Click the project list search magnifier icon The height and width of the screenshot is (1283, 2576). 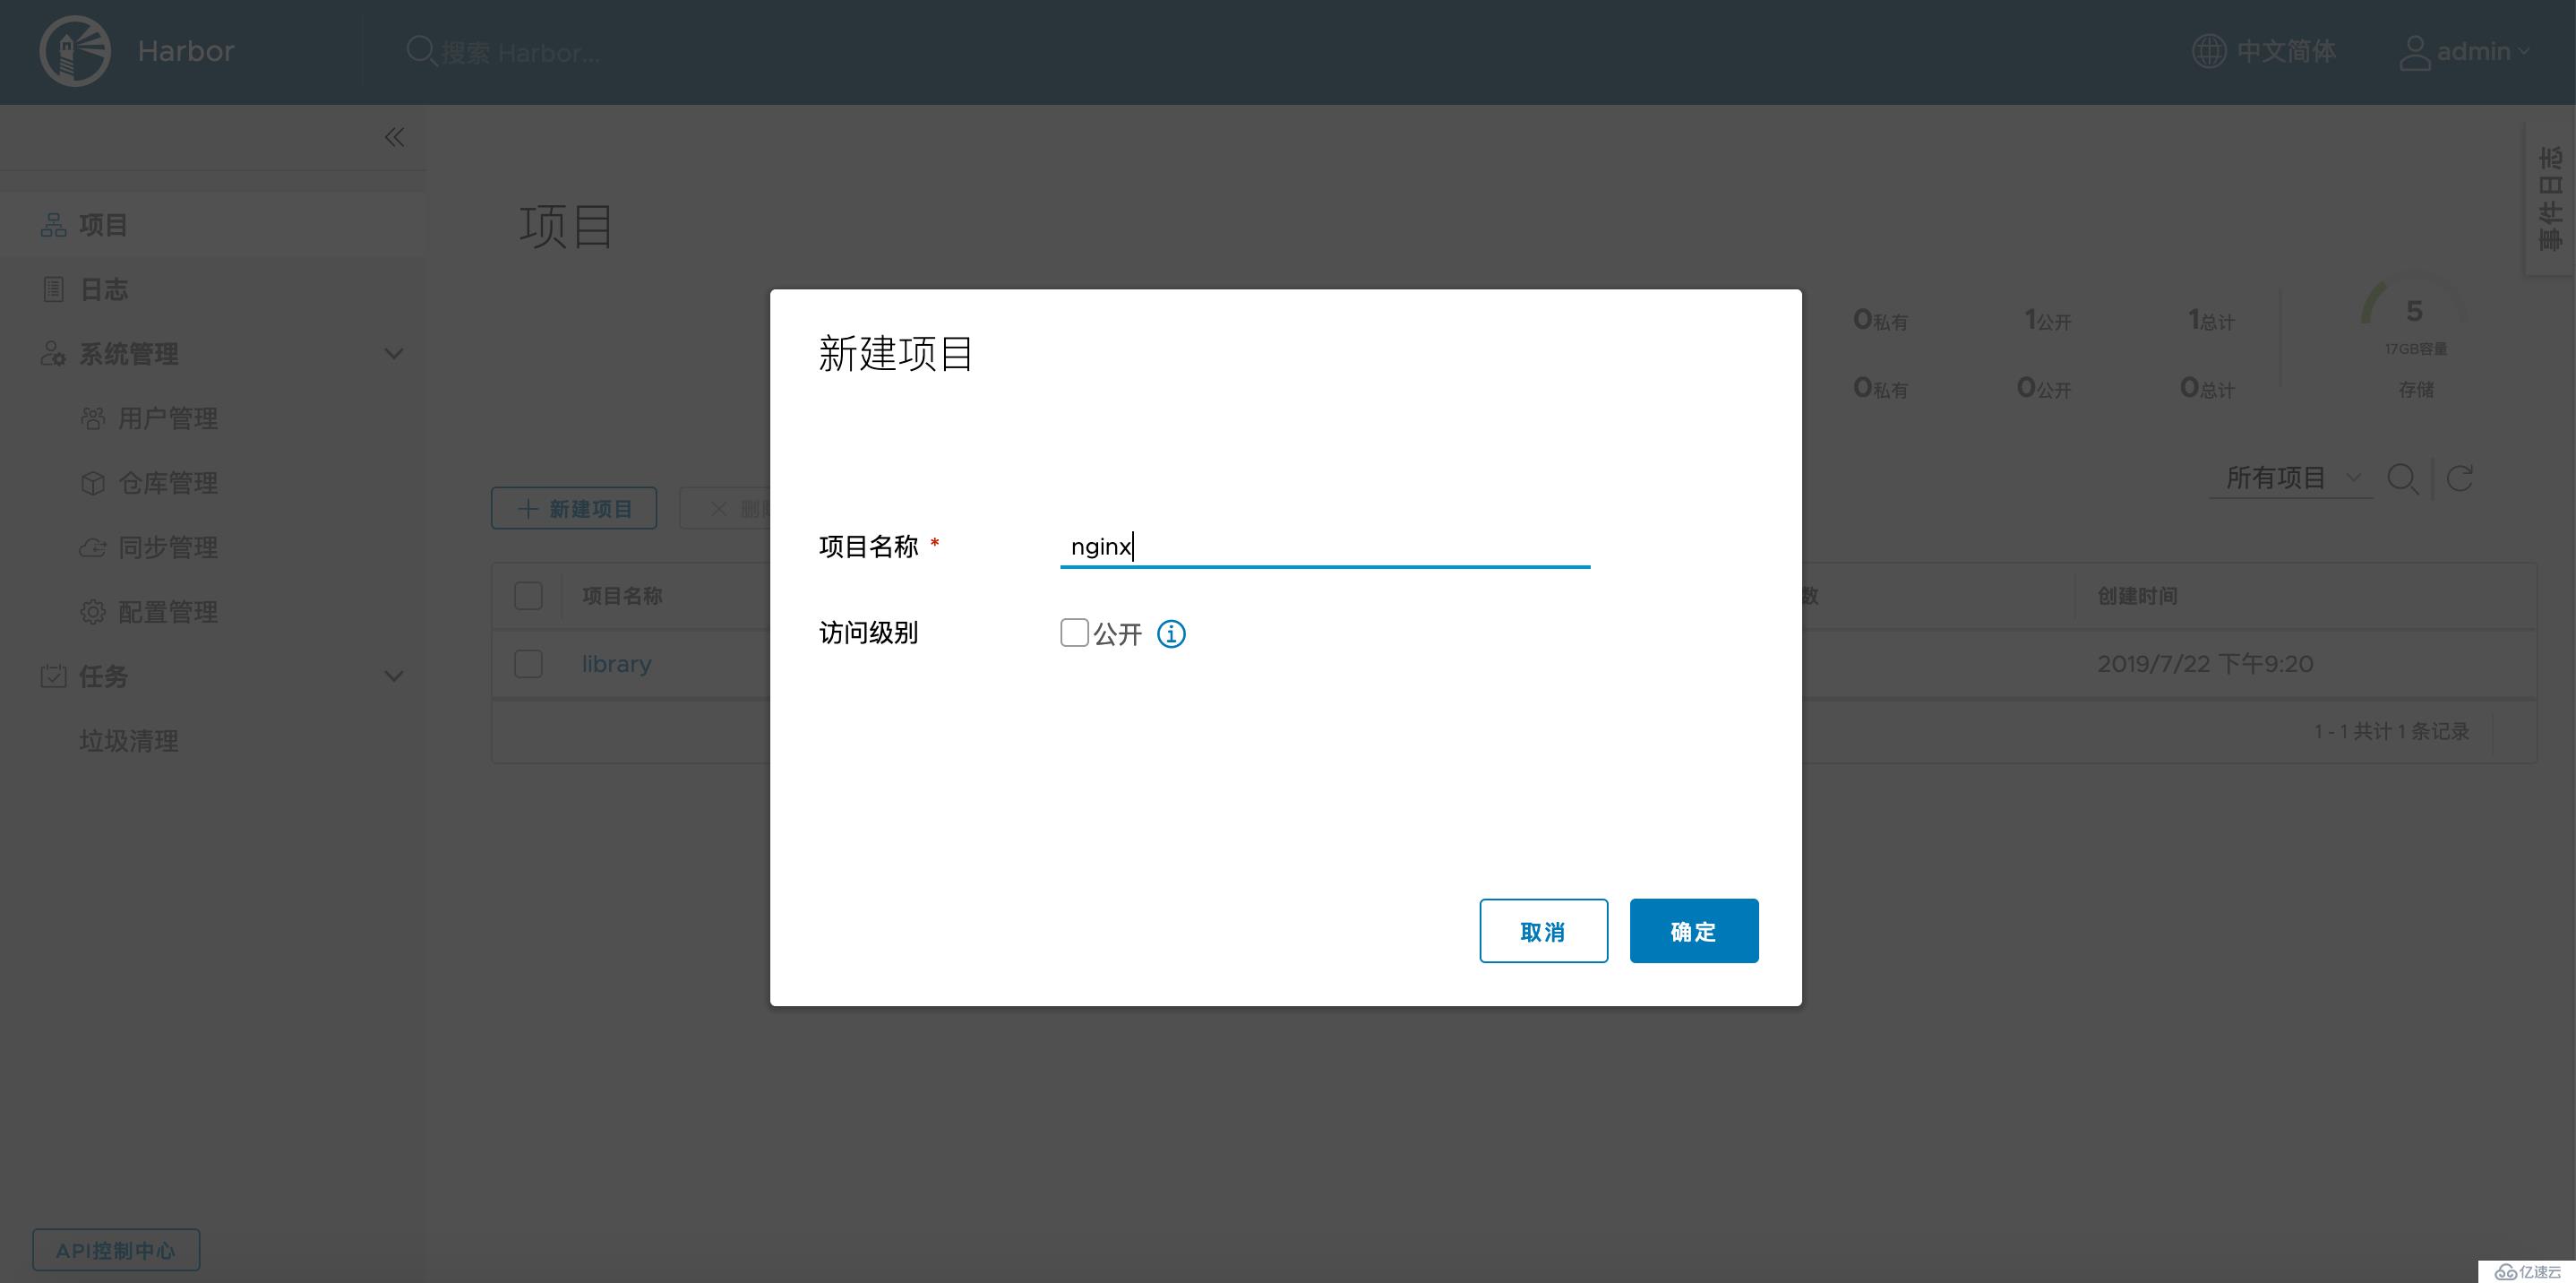coord(2403,479)
